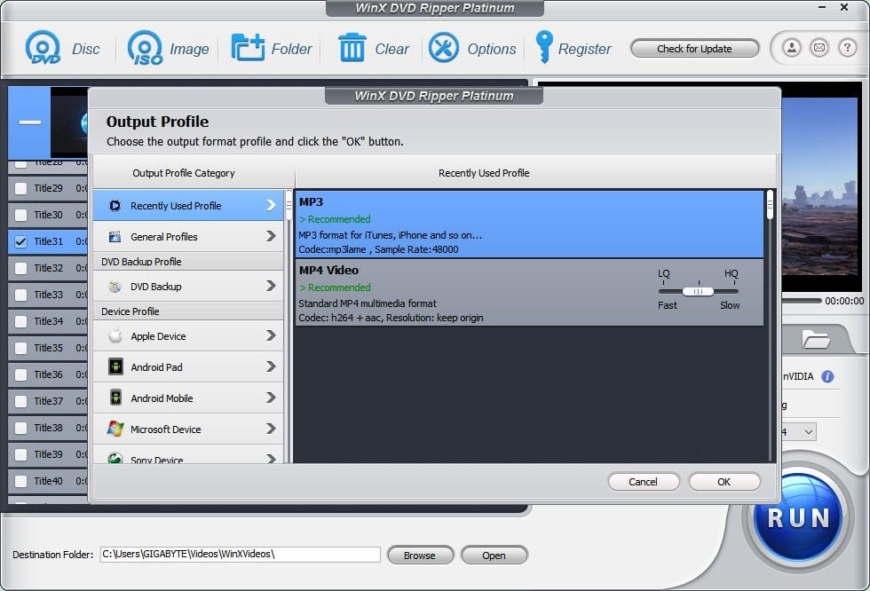The height and width of the screenshot is (591, 870).
Task: Click the Register key icon
Action: tap(544, 47)
